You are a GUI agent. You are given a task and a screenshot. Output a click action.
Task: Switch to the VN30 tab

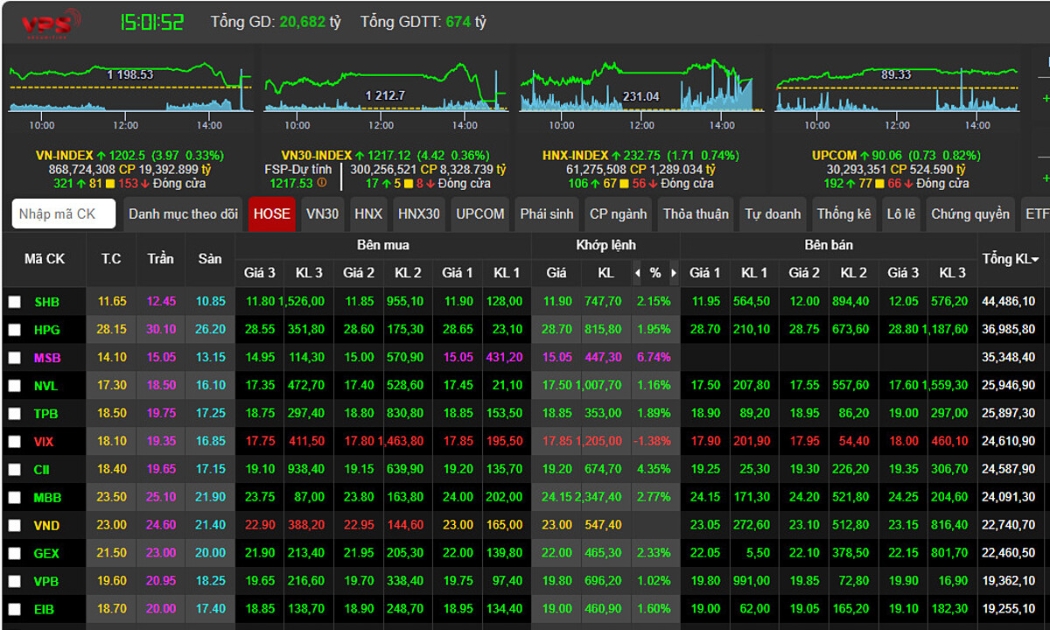click(322, 214)
